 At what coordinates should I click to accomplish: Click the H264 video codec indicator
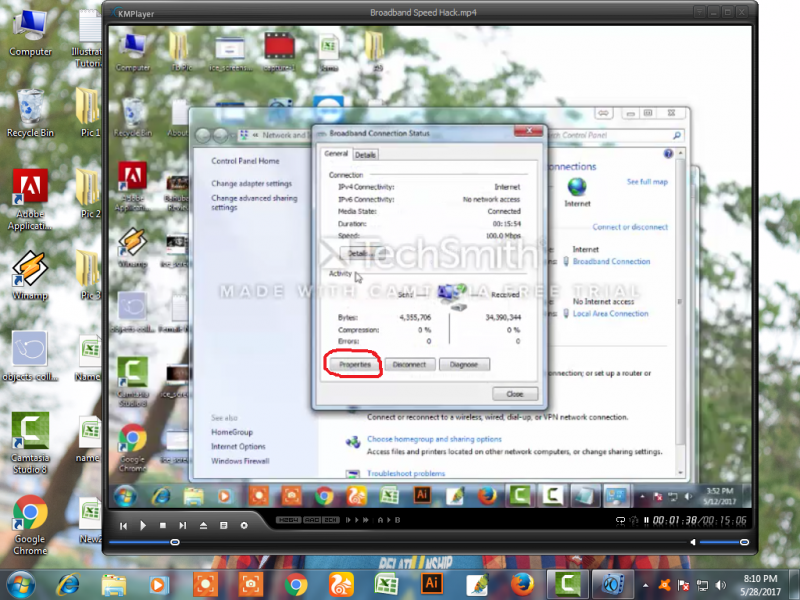point(288,520)
